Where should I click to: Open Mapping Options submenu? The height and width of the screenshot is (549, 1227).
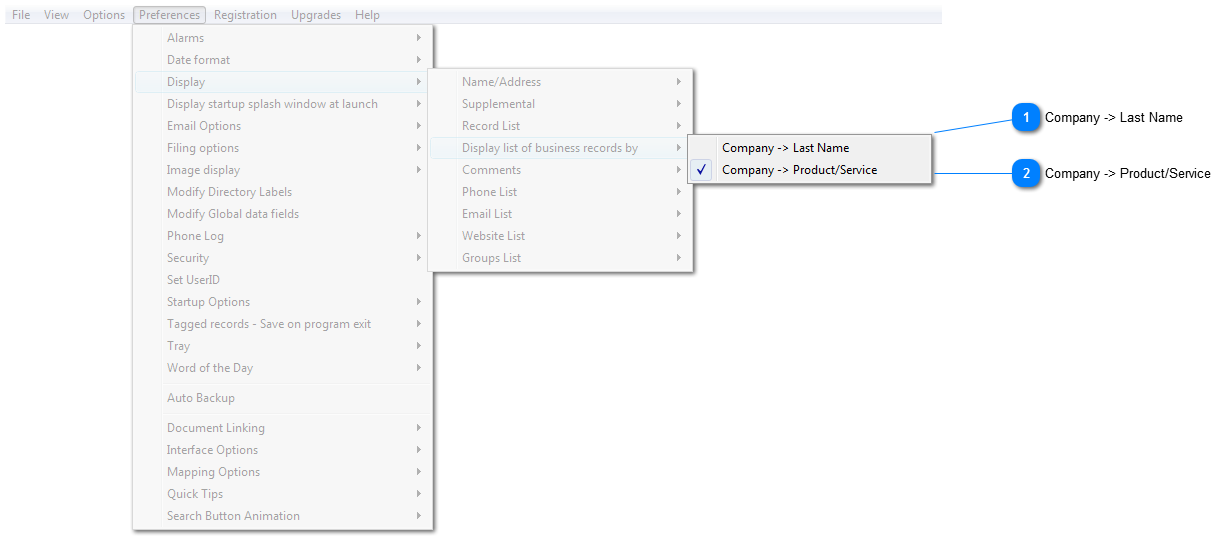283,472
